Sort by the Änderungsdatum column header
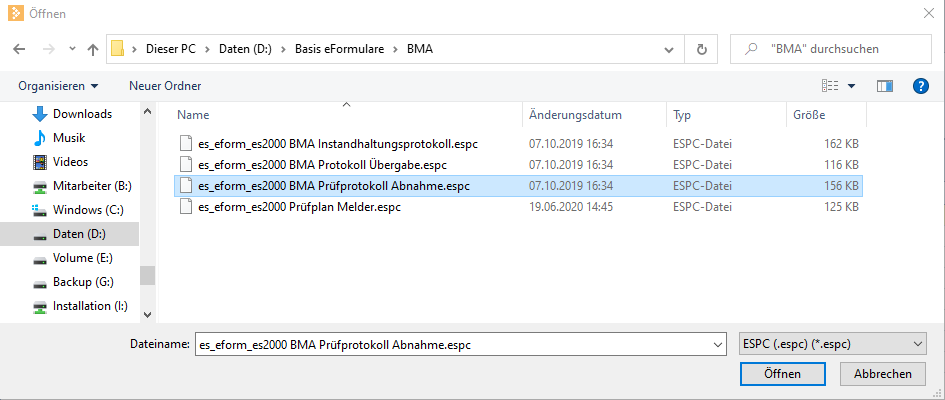Screen dimensions: 945x400 click(575, 114)
